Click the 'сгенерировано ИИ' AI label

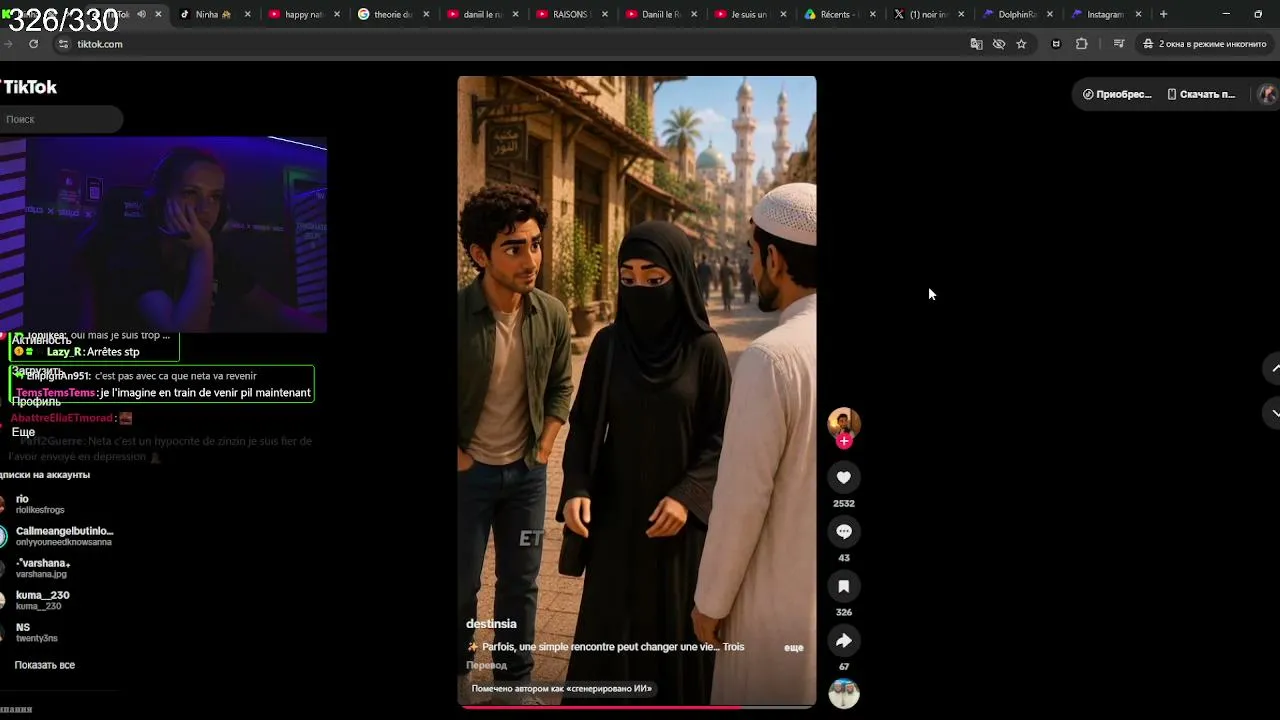click(561, 688)
